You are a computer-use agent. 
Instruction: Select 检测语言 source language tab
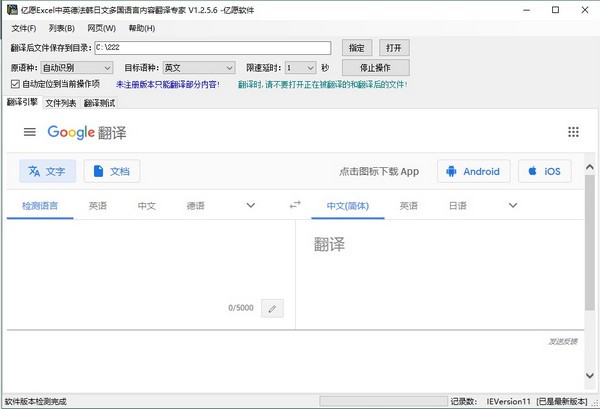(x=40, y=206)
